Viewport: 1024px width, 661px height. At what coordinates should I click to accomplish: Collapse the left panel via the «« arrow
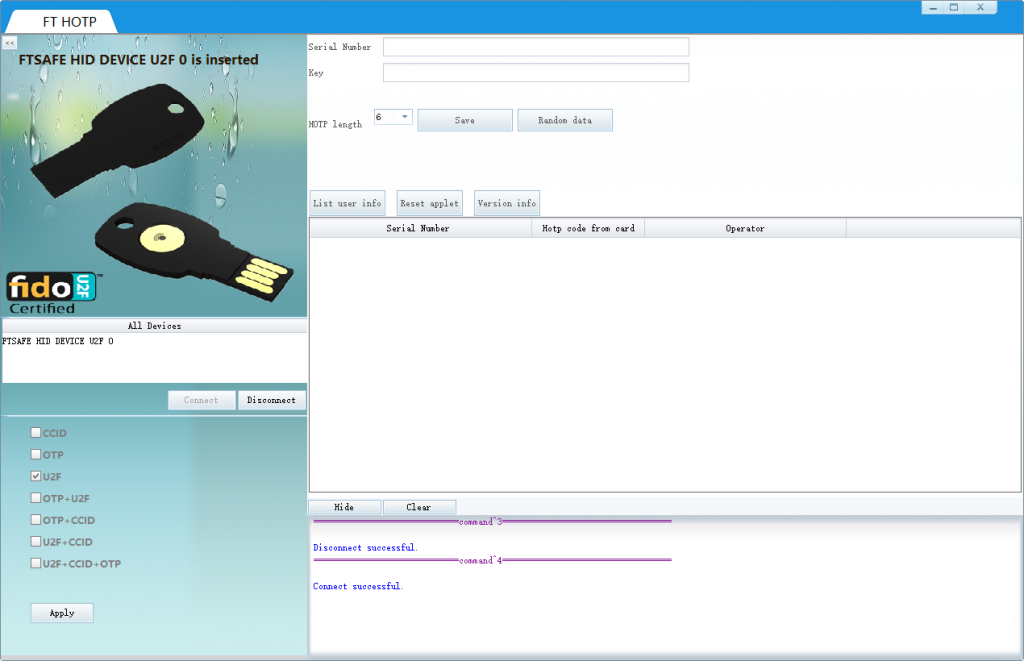(9, 42)
